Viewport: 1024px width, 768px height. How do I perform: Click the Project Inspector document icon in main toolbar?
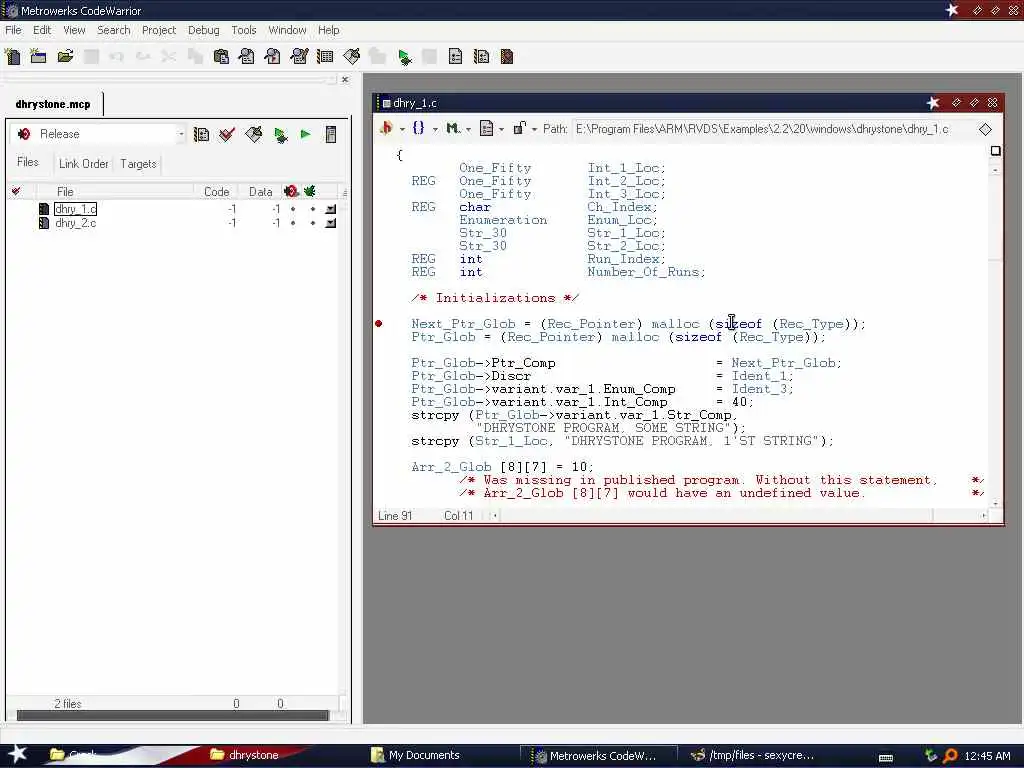click(455, 57)
